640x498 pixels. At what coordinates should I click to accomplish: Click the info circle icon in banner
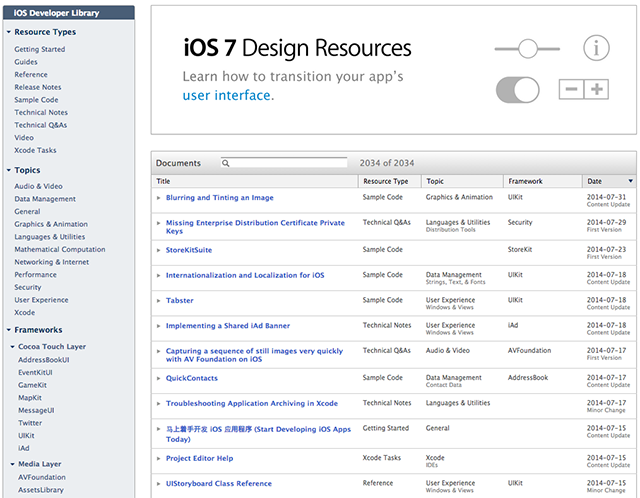pyautogui.click(x=596, y=48)
